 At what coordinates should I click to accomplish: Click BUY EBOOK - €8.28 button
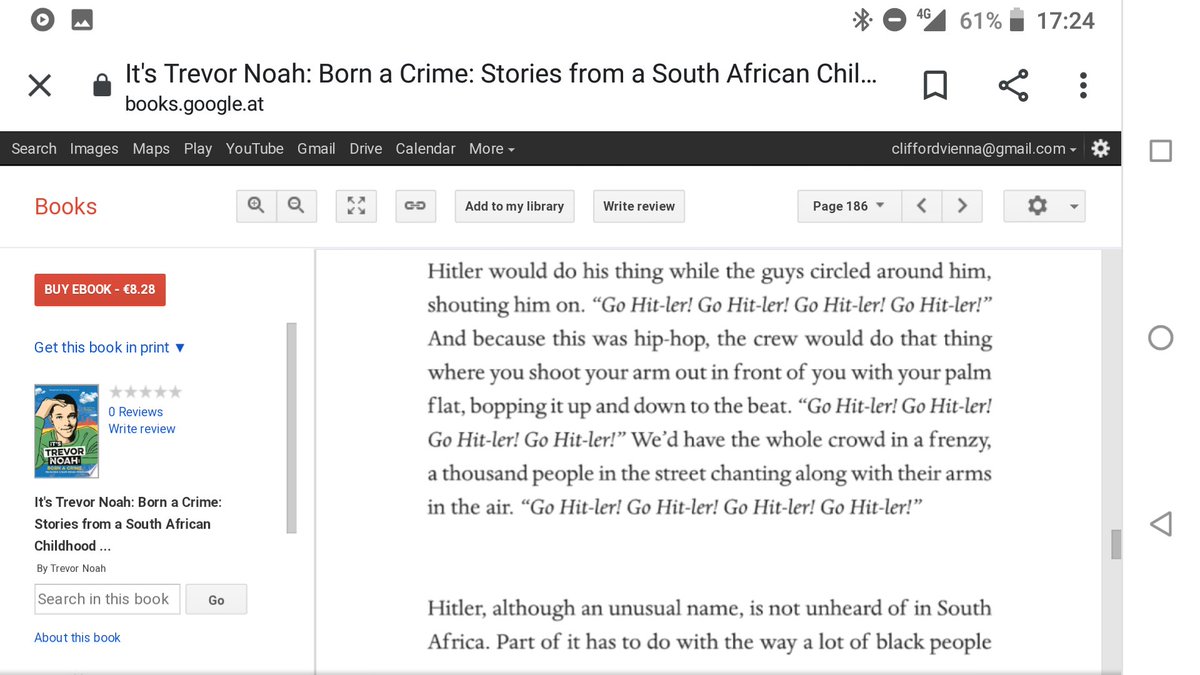100,289
